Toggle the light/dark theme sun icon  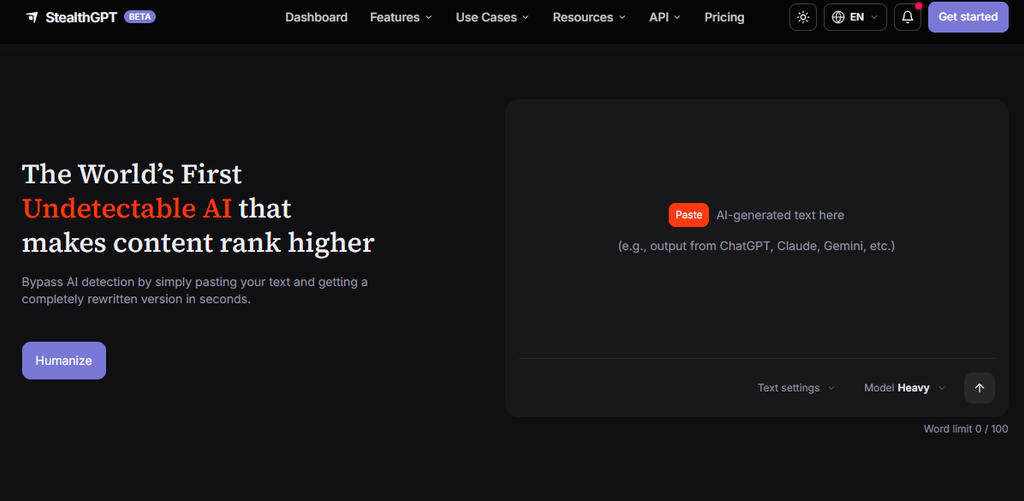click(x=803, y=17)
